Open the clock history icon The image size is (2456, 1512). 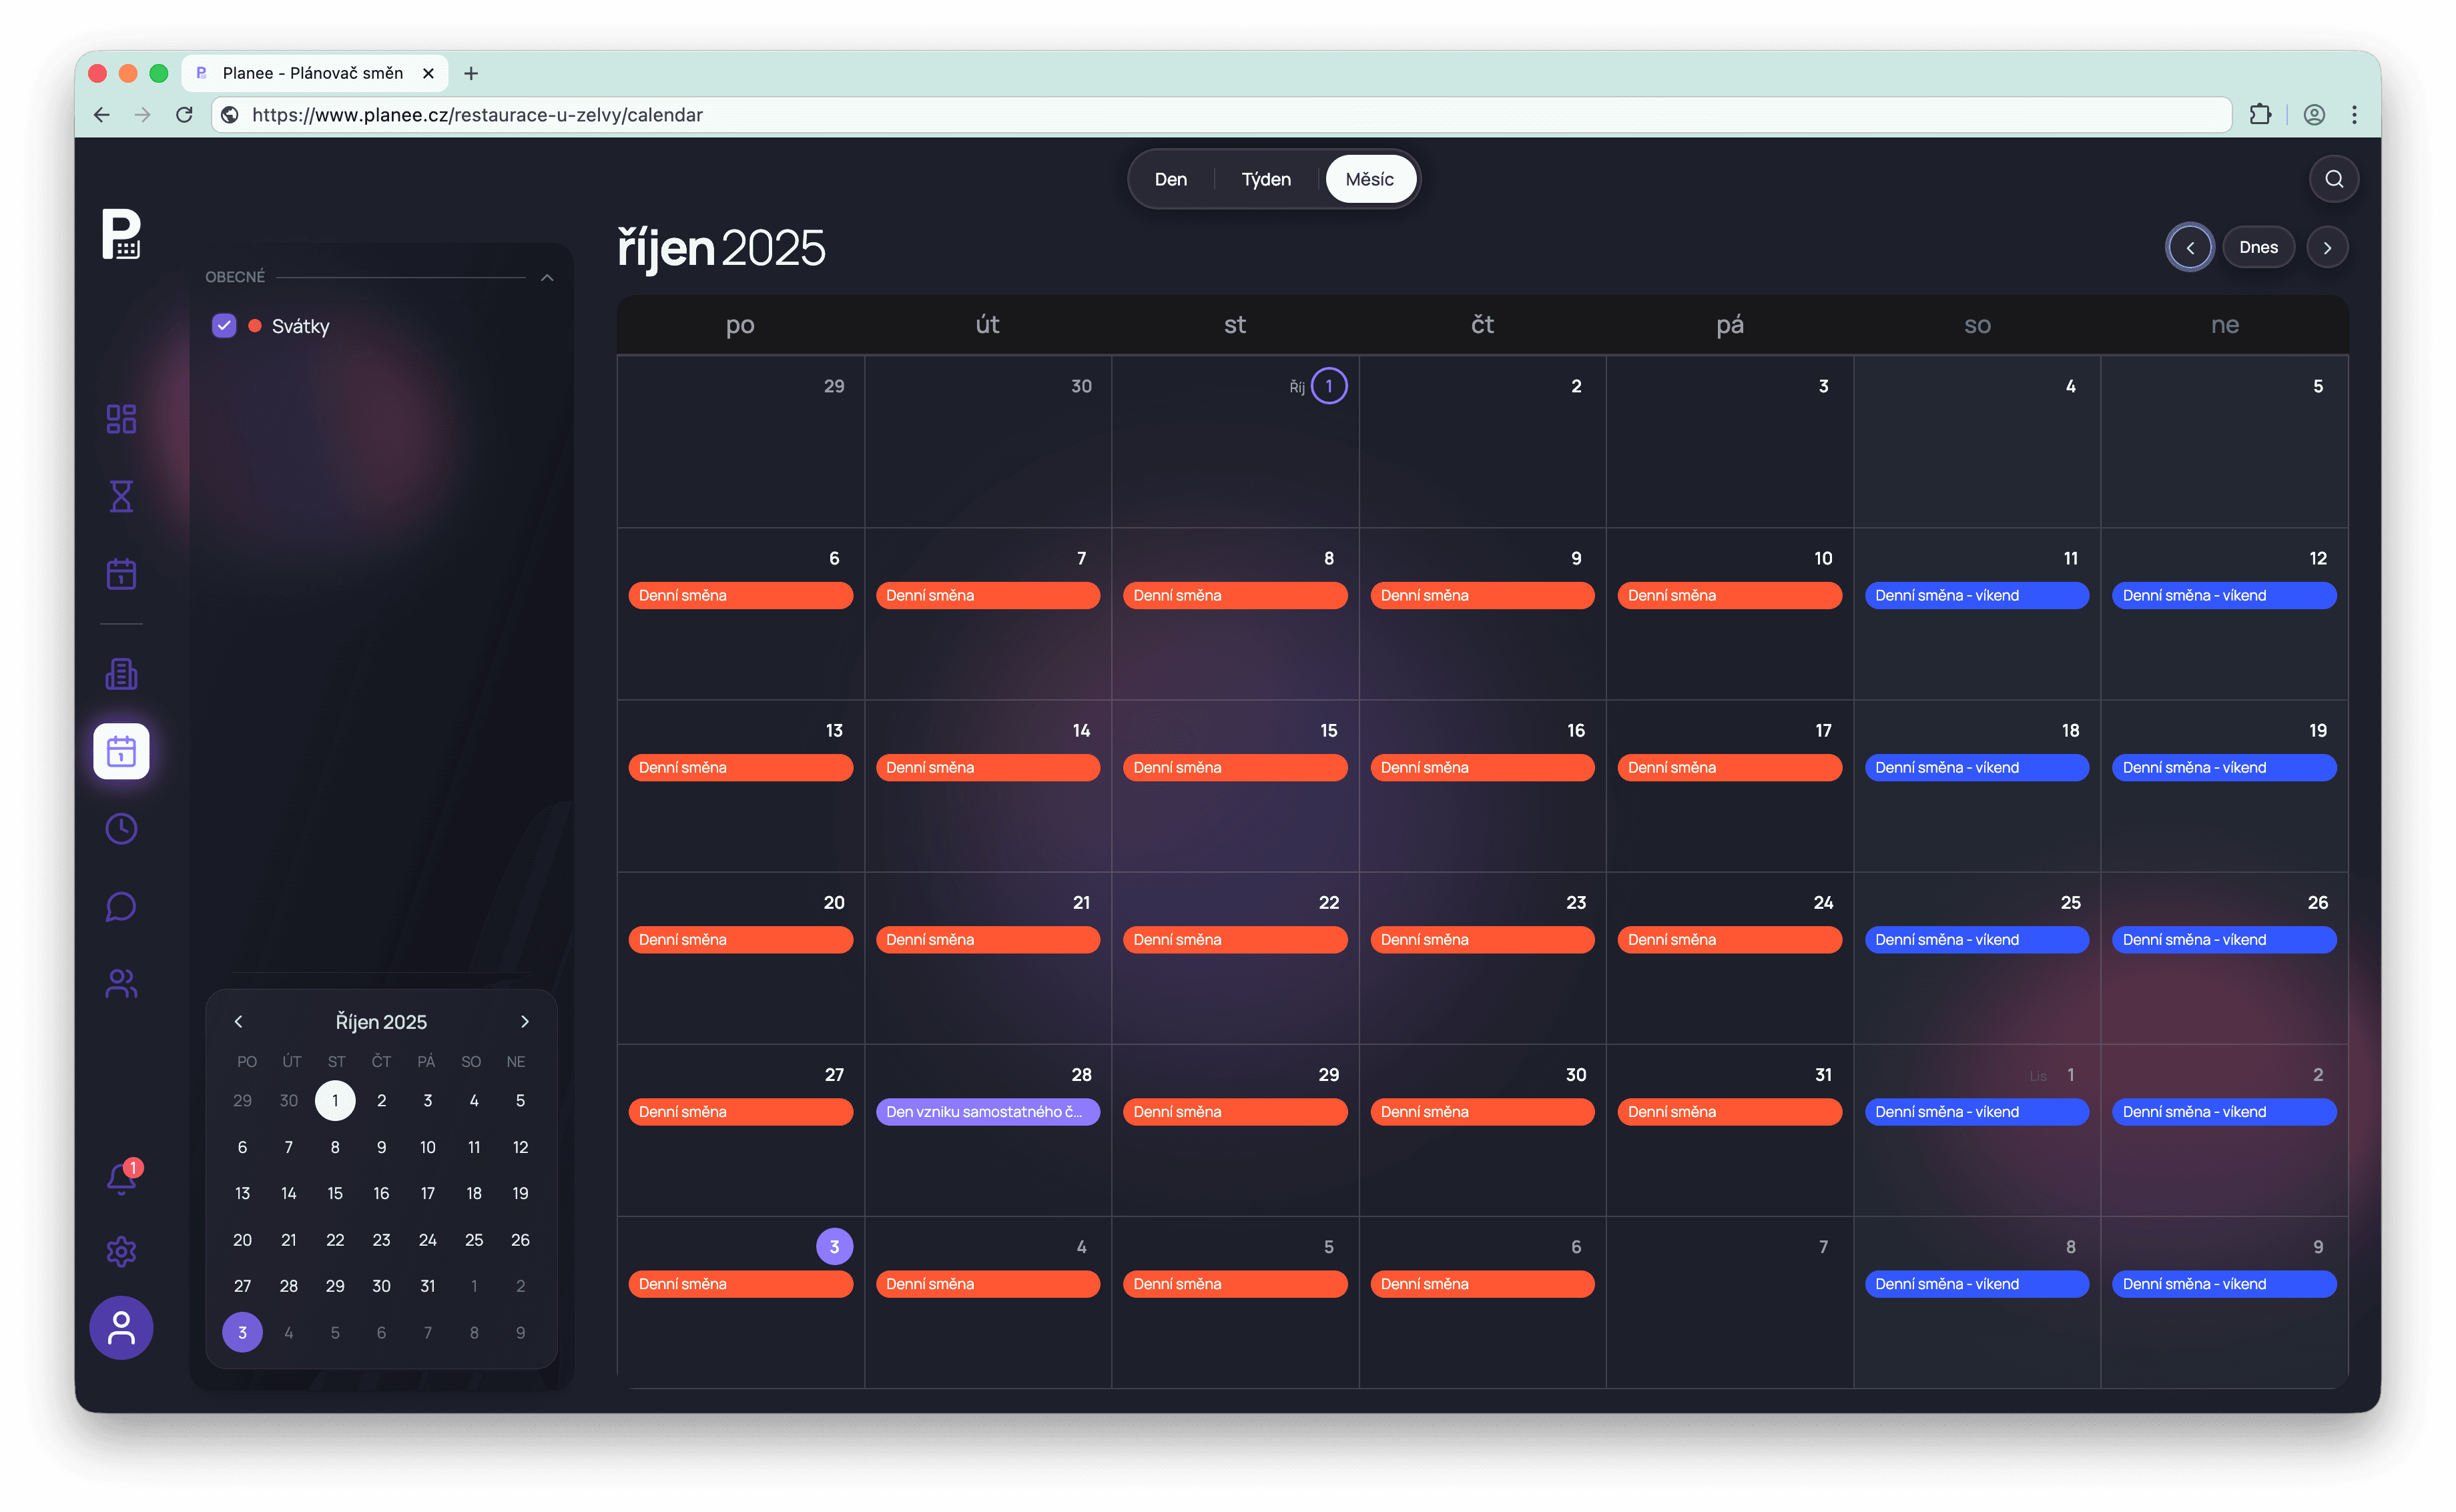pyautogui.click(x=121, y=828)
